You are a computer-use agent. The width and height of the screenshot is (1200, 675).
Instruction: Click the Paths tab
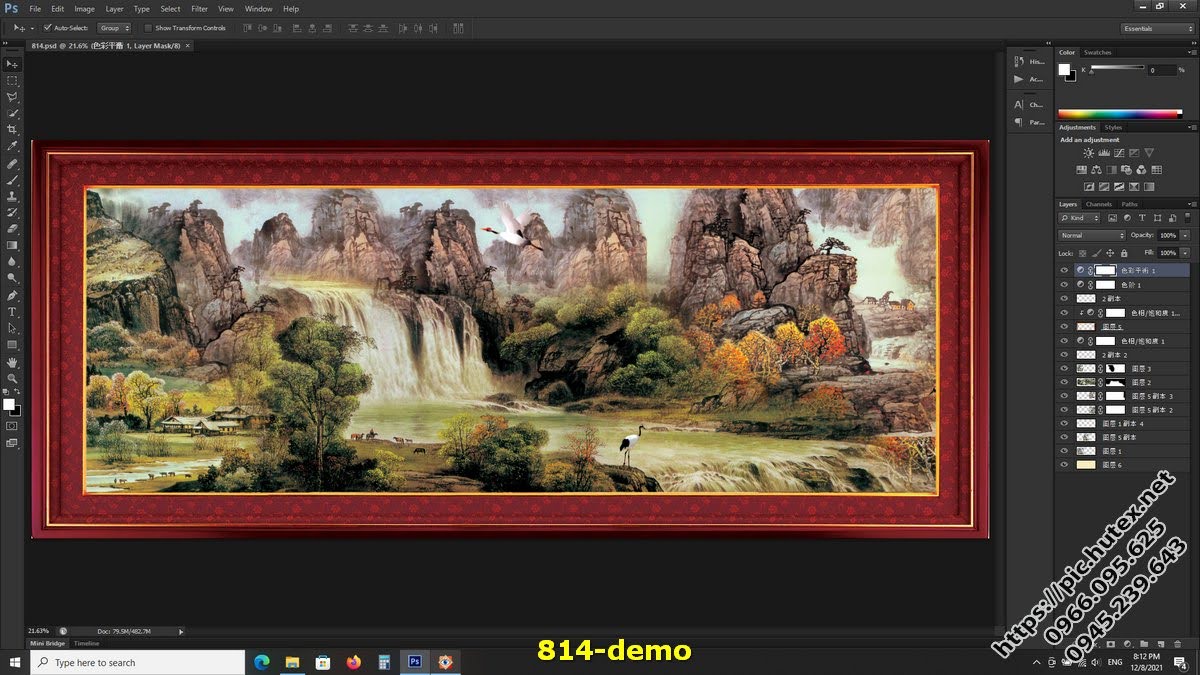(x=1129, y=204)
